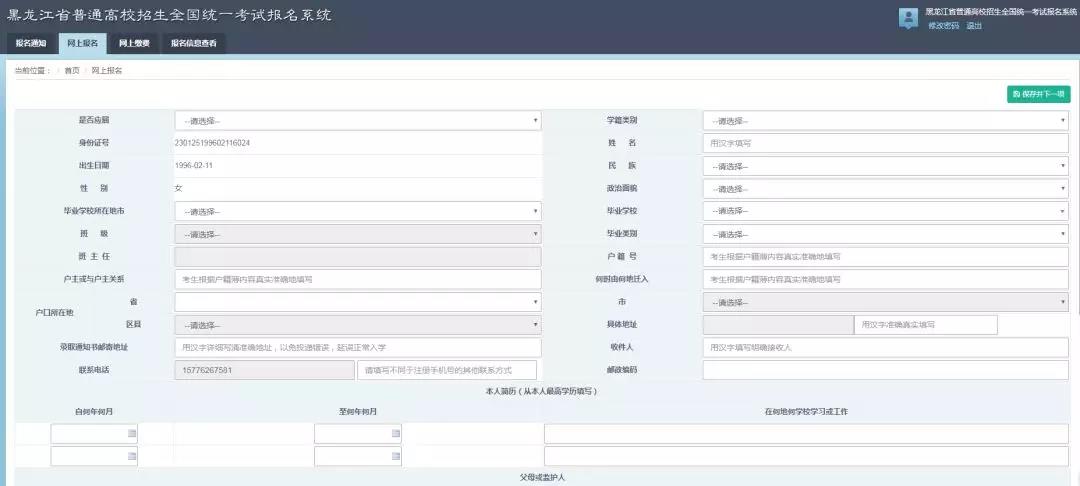
Task: Click the user avatar icon in header
Action: pyautogui.click(x=908, y=18)
